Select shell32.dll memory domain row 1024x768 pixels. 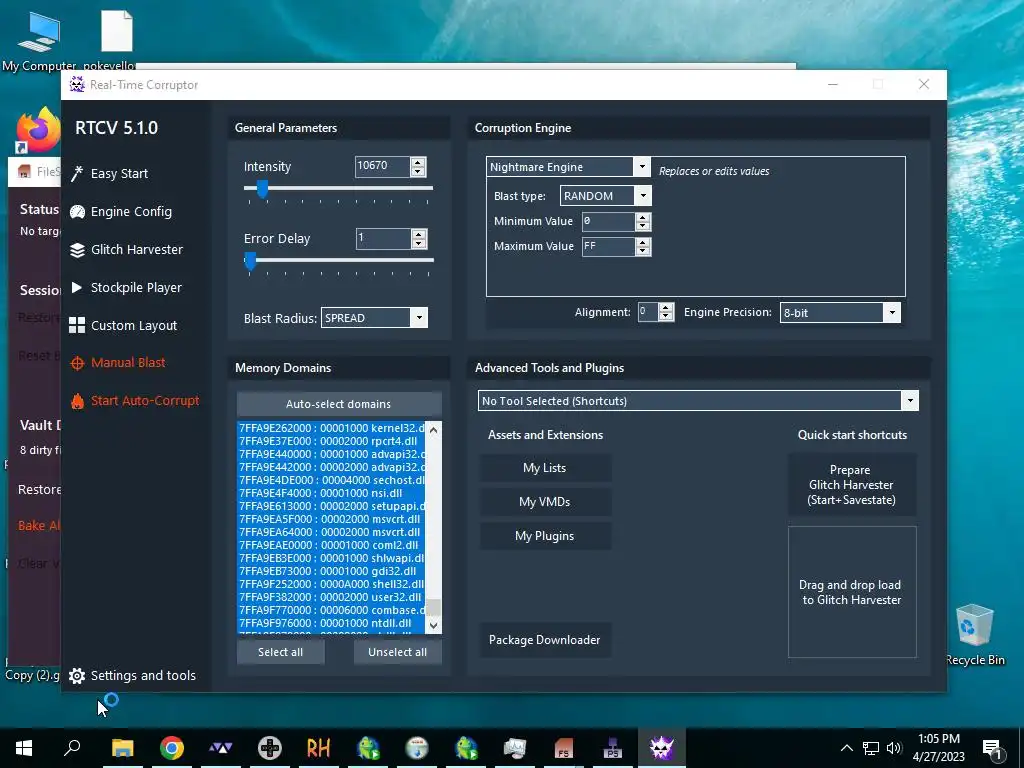[331, 584]
